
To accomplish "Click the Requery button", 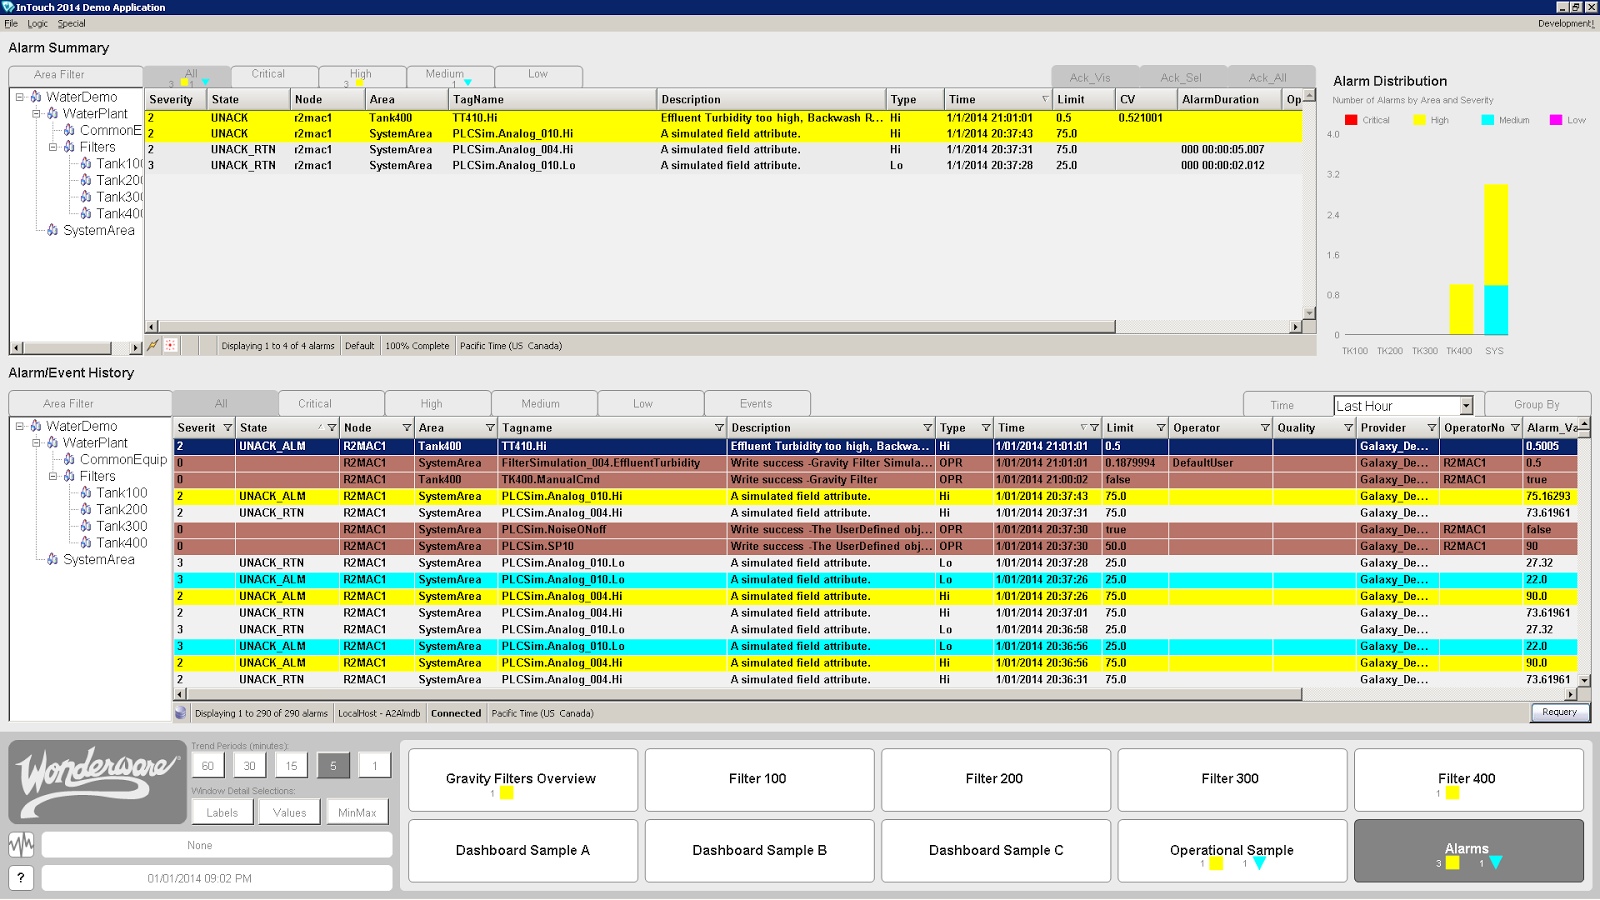I will 1559,712.
